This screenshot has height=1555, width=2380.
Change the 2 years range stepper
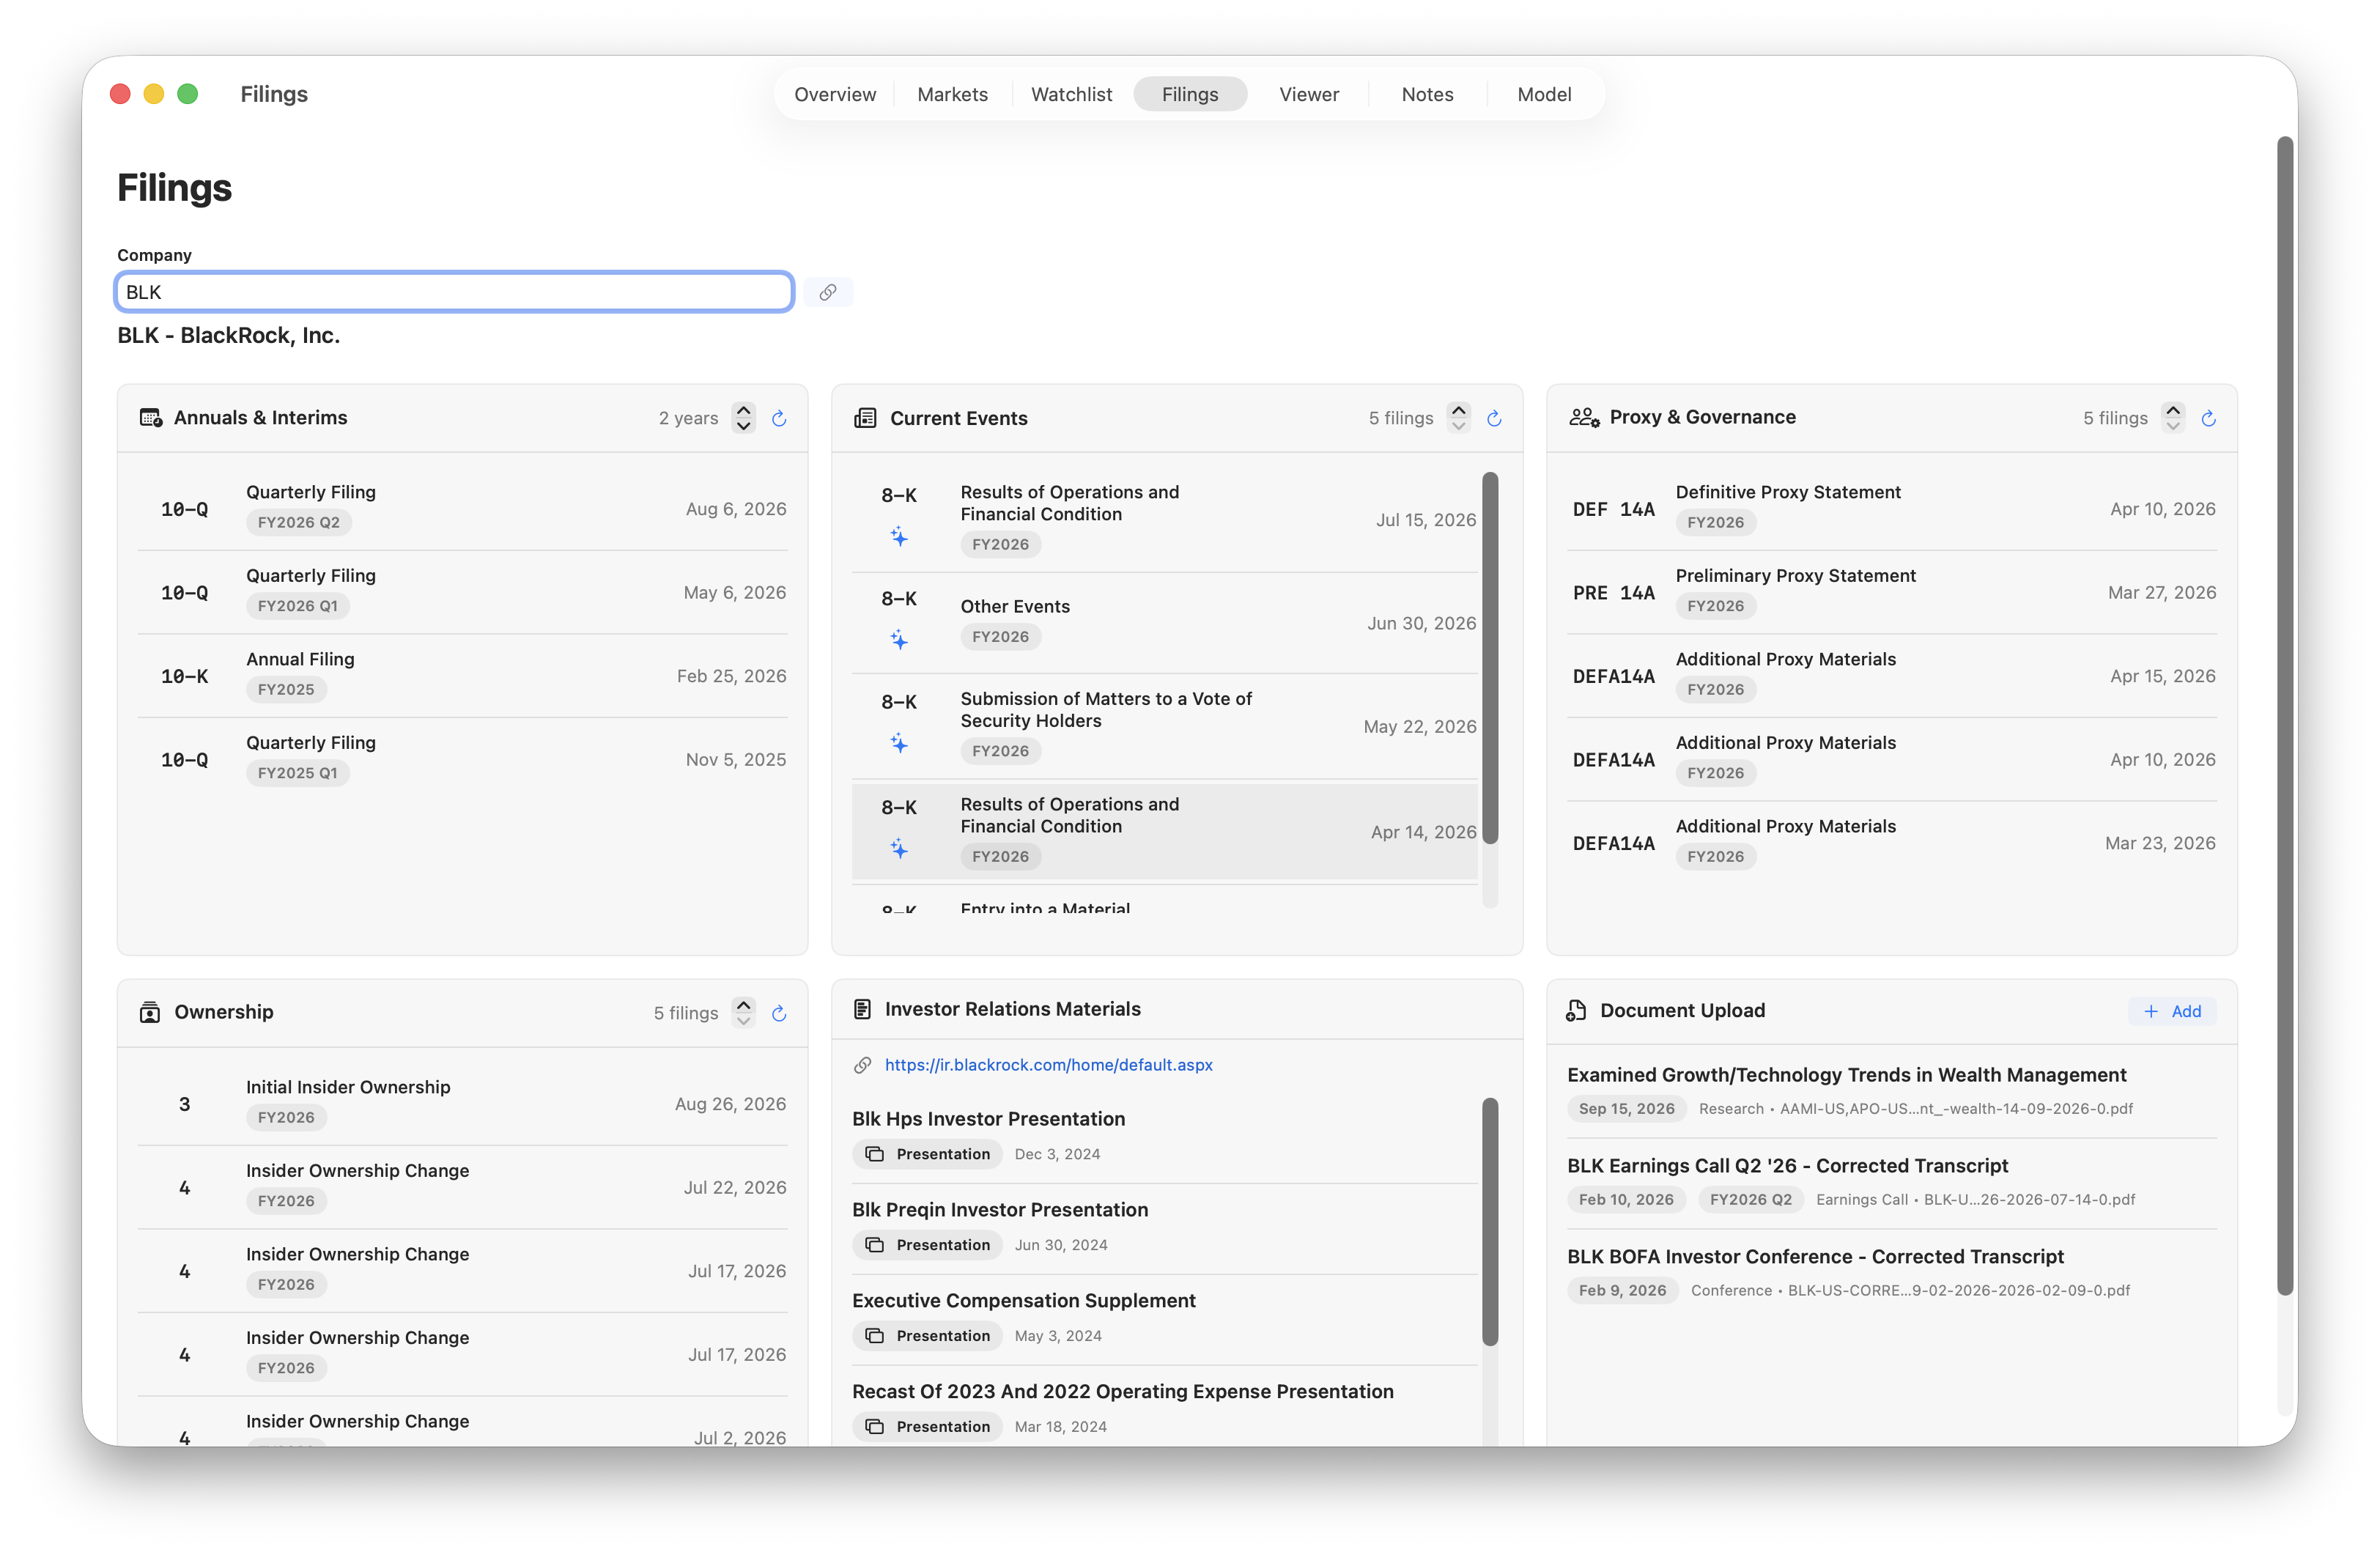[743, 418]
